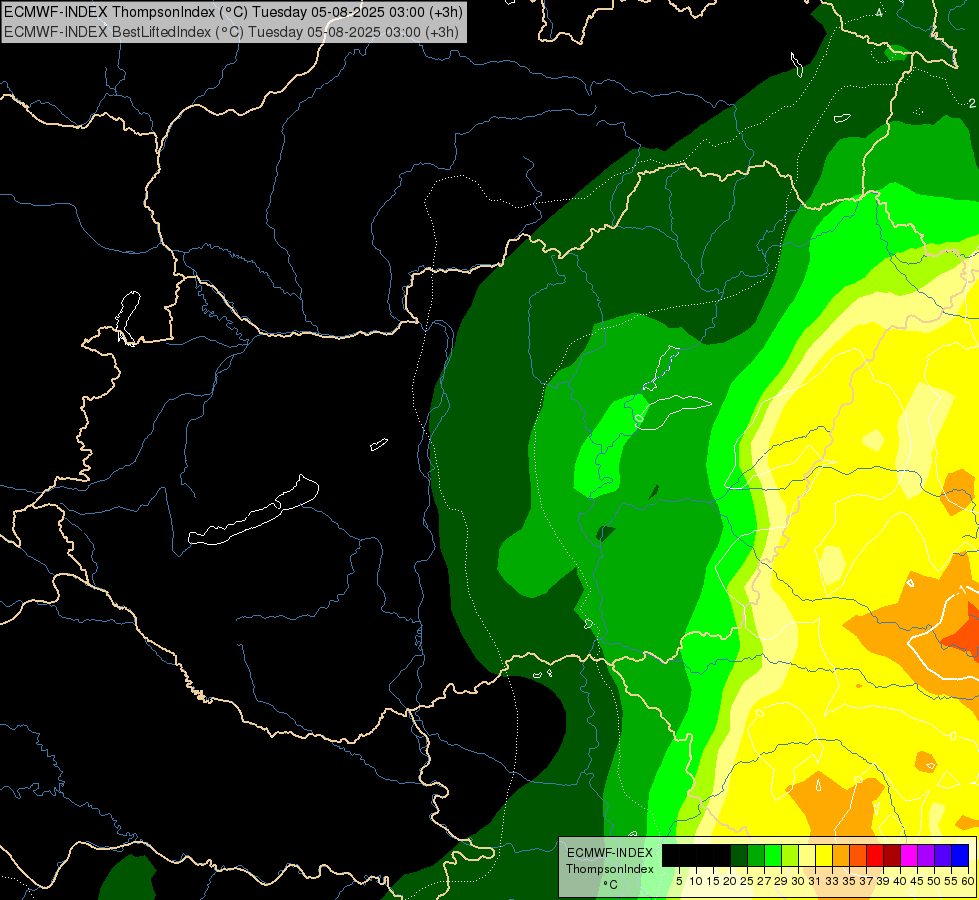Click the legend tick value '55'

click(952, 881)
